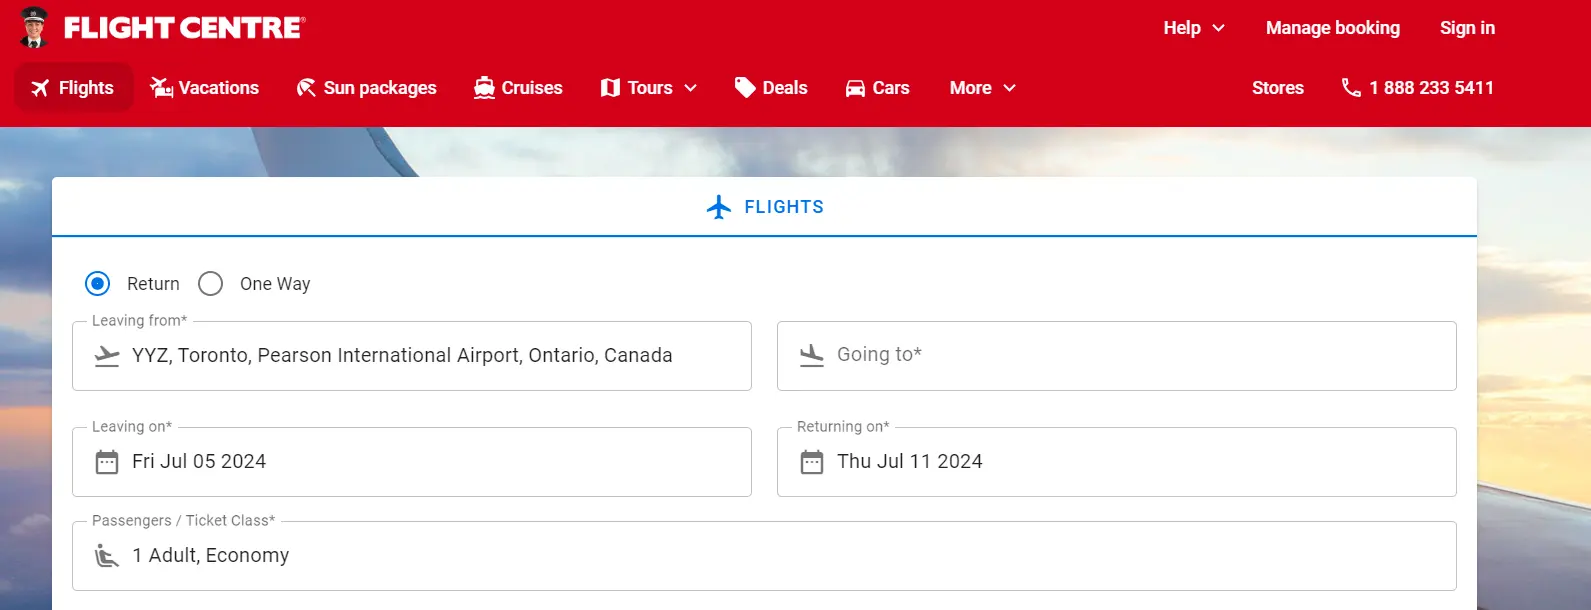
Task: Click the Sun packages umbrella icon
Action: tap(306, 88)
